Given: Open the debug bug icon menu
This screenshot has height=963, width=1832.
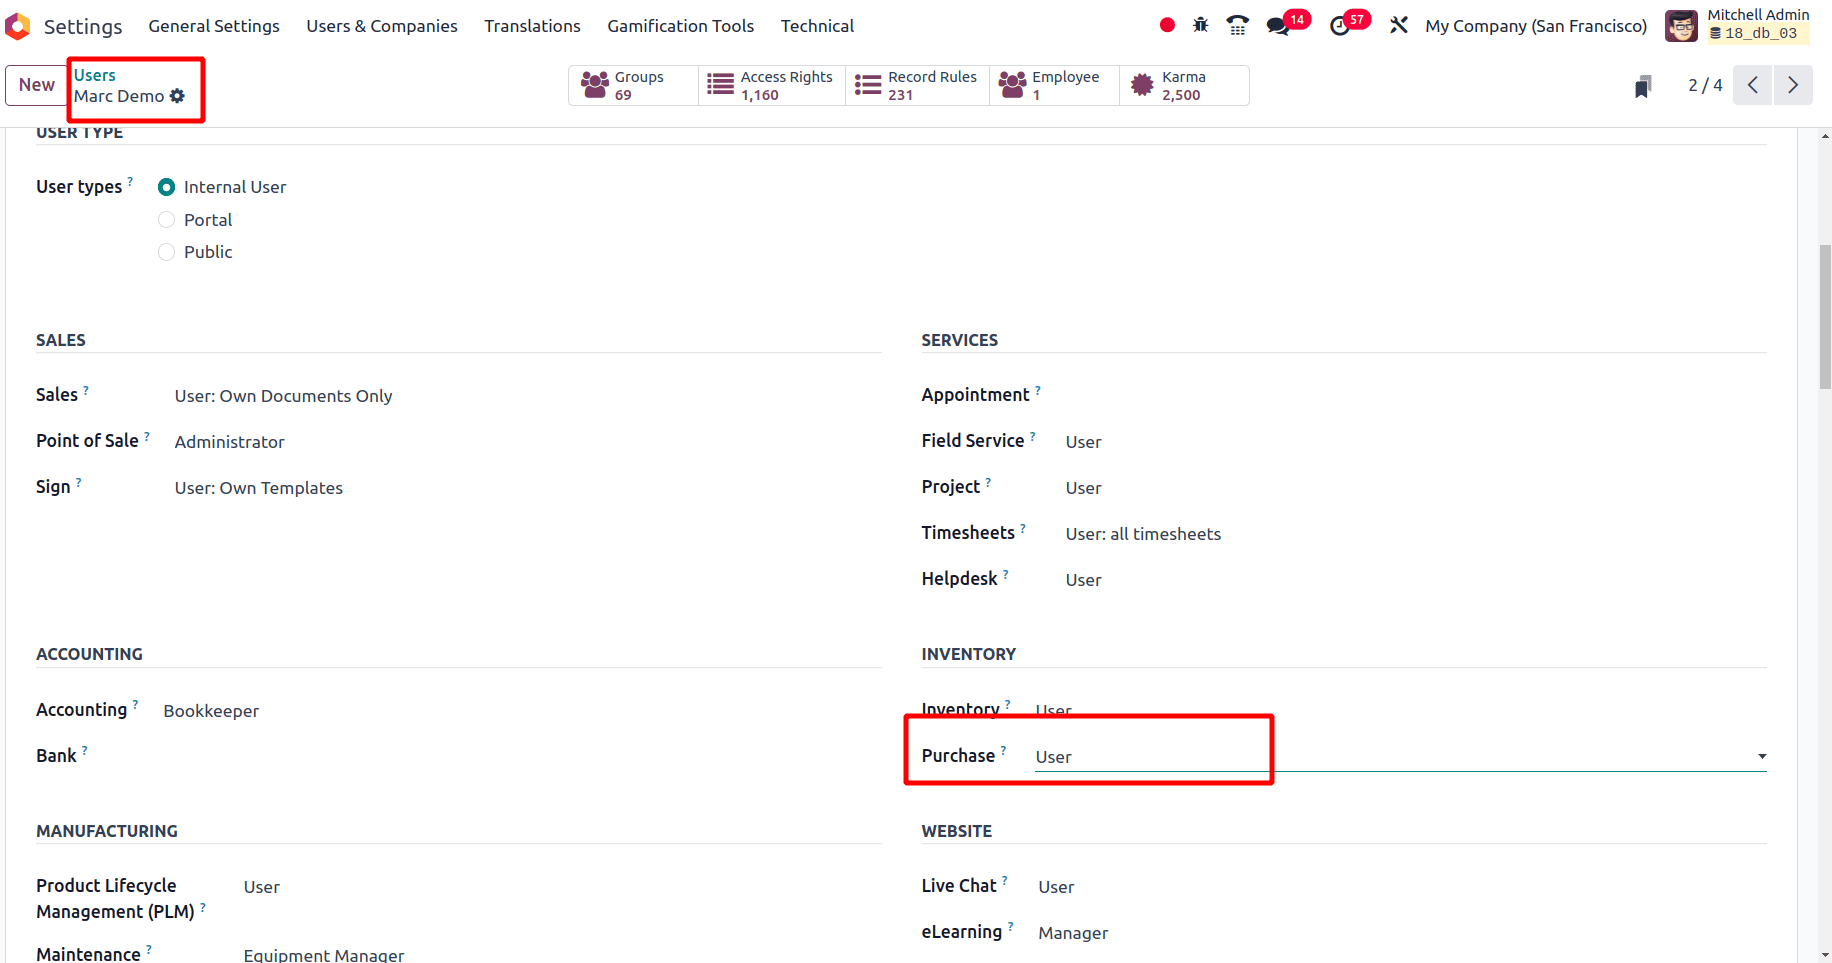Looking at the screenshot, I should coord(1201,25).
